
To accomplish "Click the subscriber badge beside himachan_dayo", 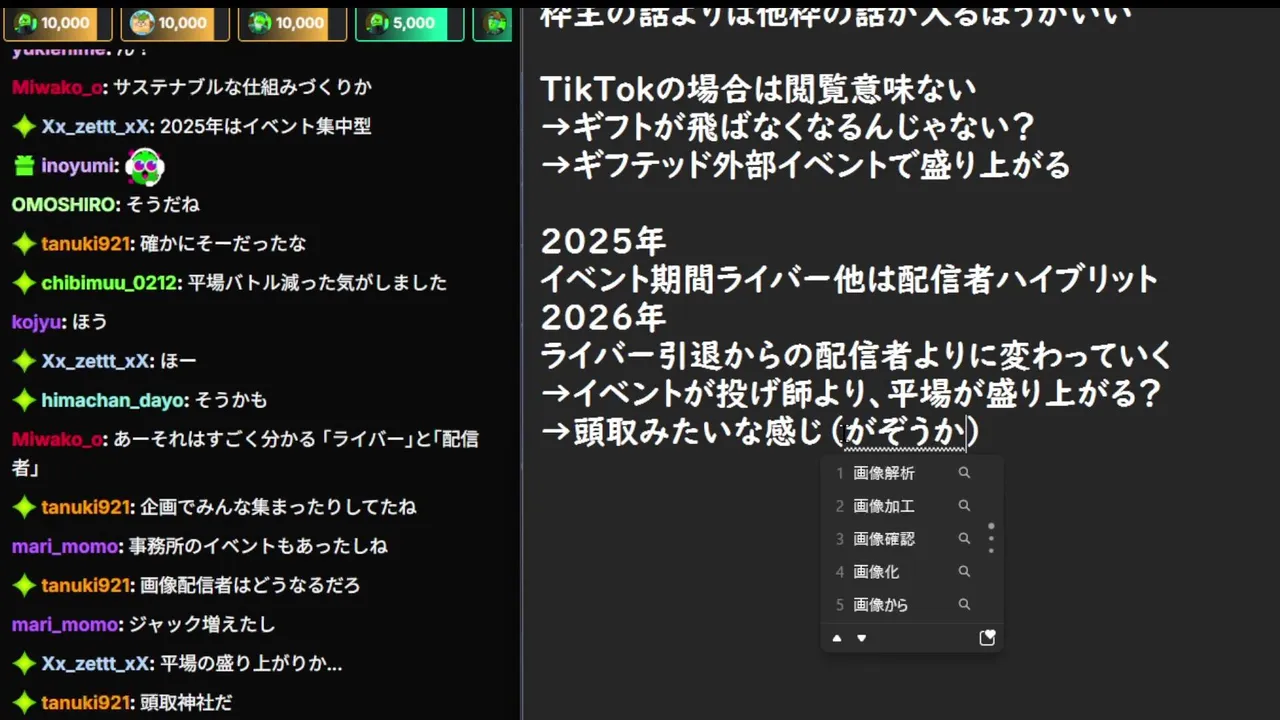I will [24, 400].
